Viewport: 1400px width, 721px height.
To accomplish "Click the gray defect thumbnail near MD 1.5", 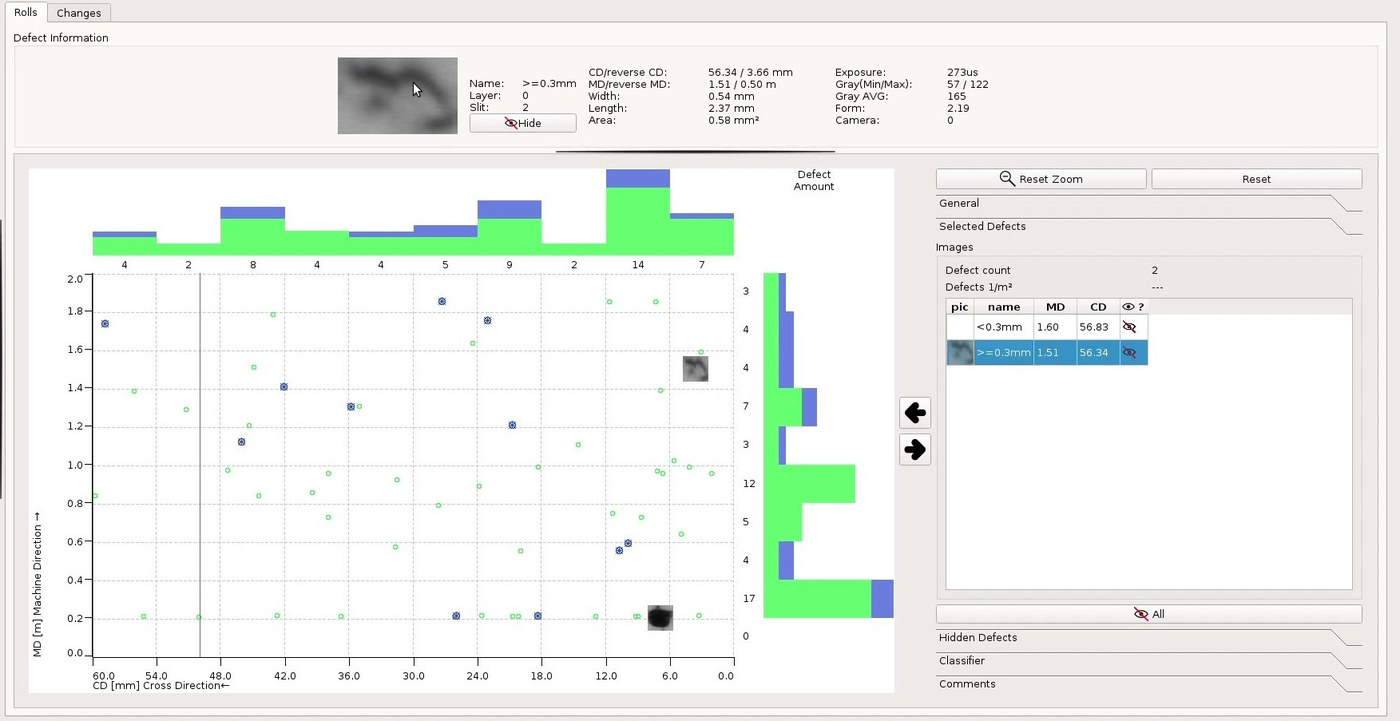I will pos(695,369).
